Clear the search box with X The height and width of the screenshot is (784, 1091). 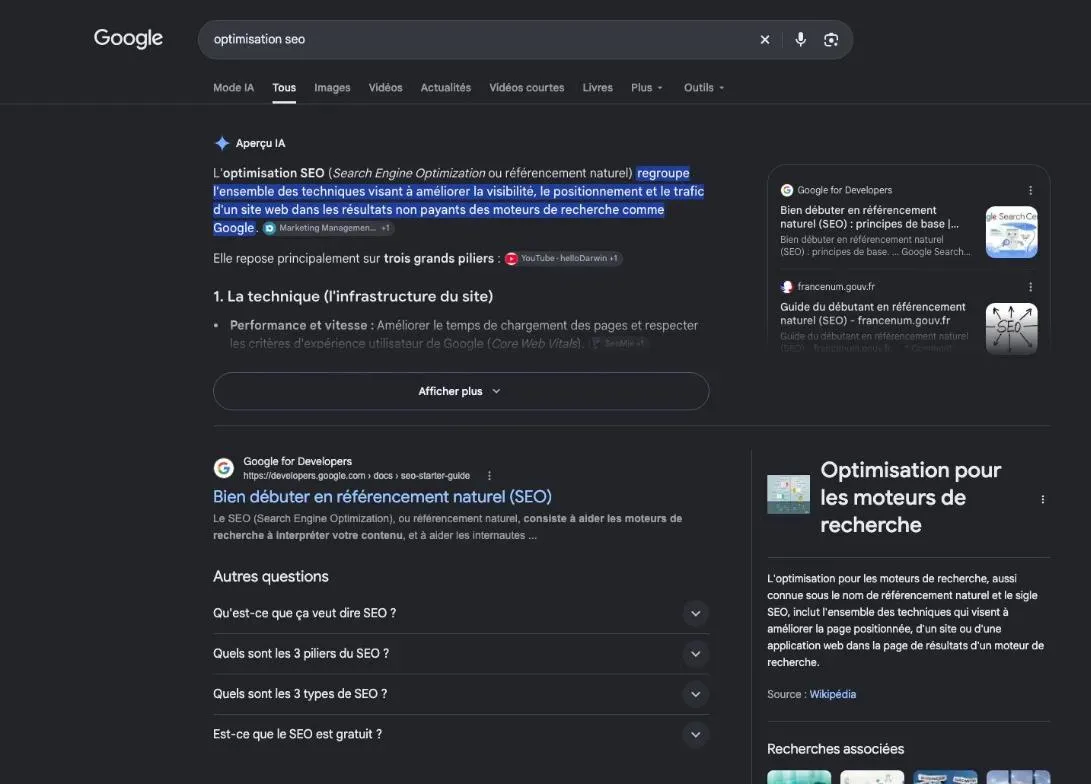click(x=765, y=40)
